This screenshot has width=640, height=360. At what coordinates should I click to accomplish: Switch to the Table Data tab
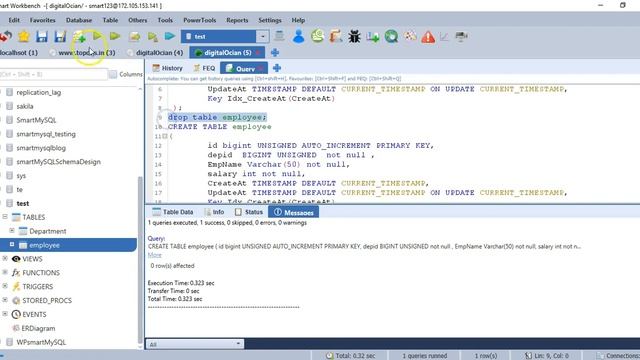[172, 212]
